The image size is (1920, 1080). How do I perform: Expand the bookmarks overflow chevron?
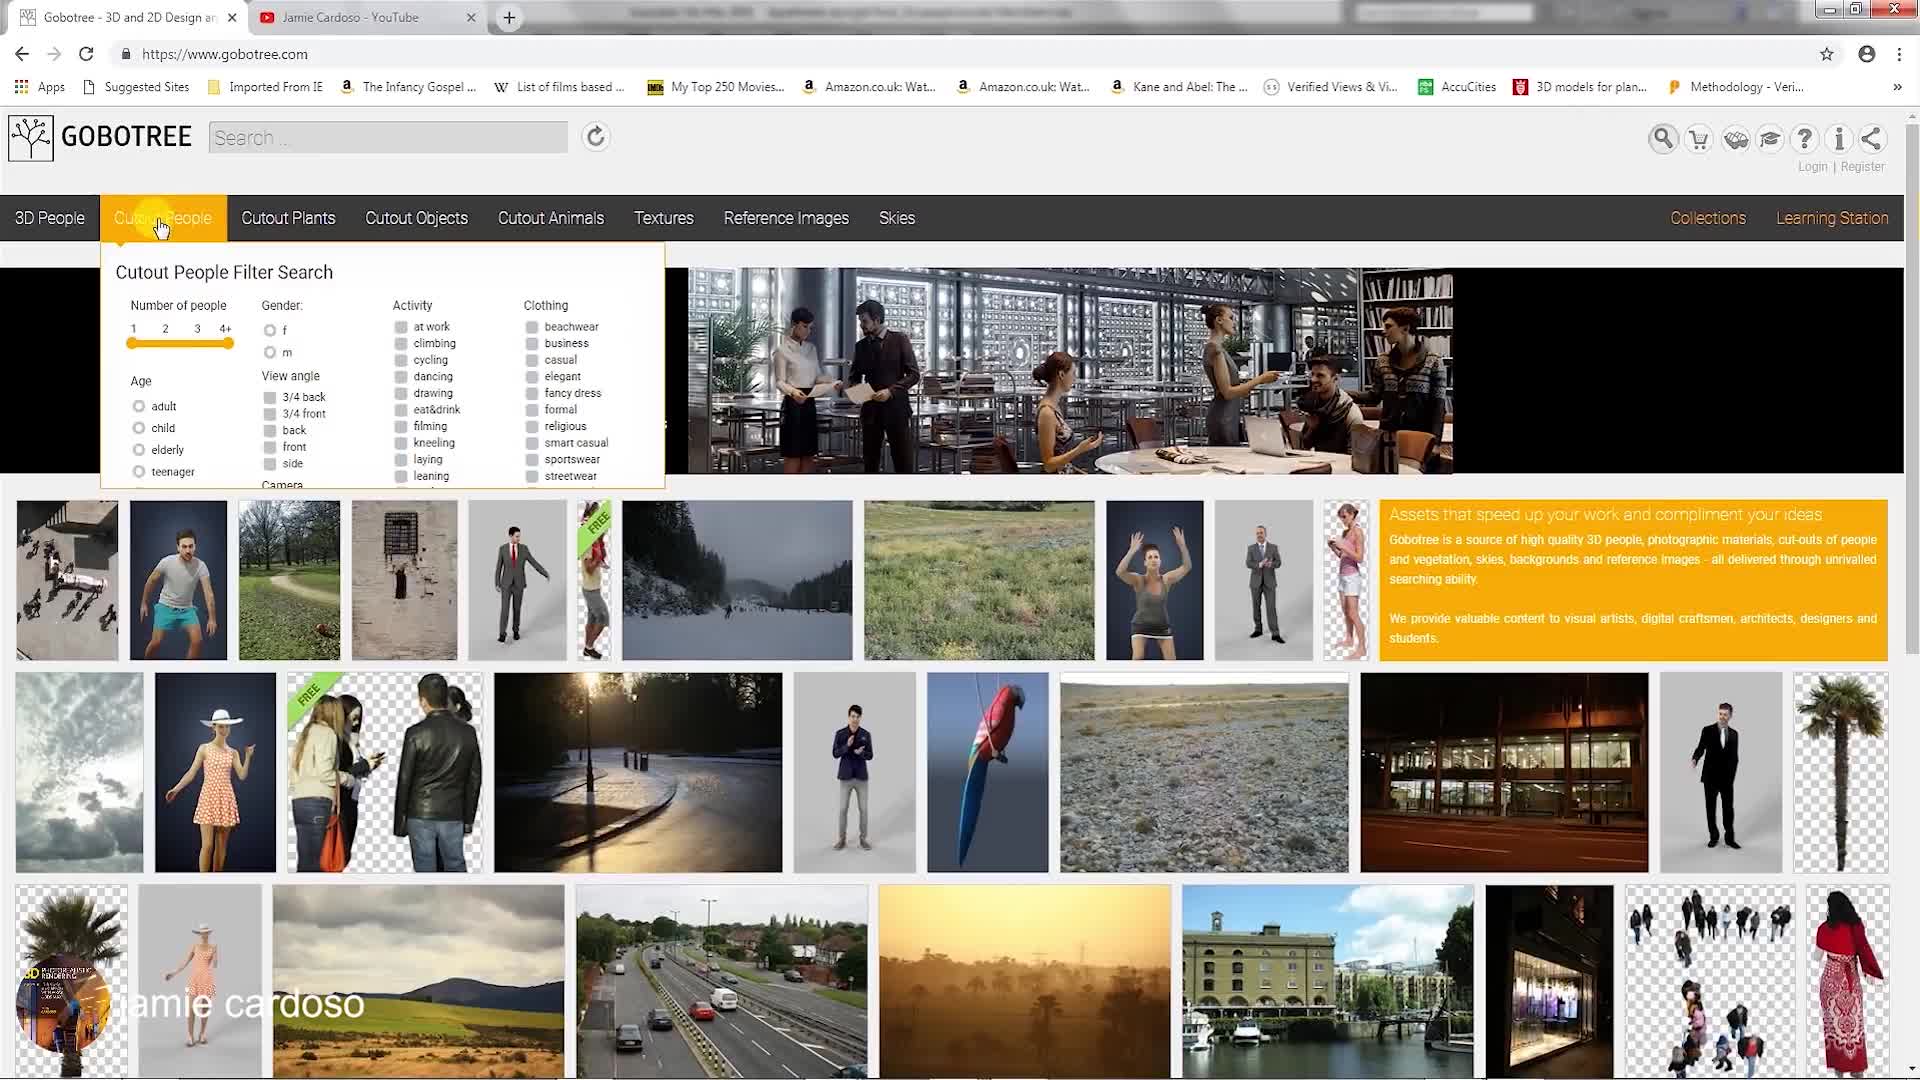tap(1897, 87)
